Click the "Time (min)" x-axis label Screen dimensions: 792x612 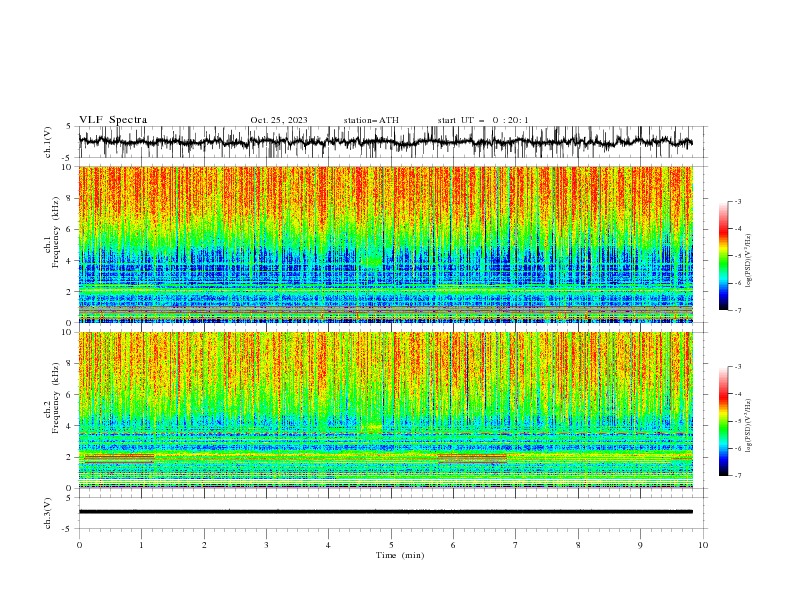click(x=400, y=555)
